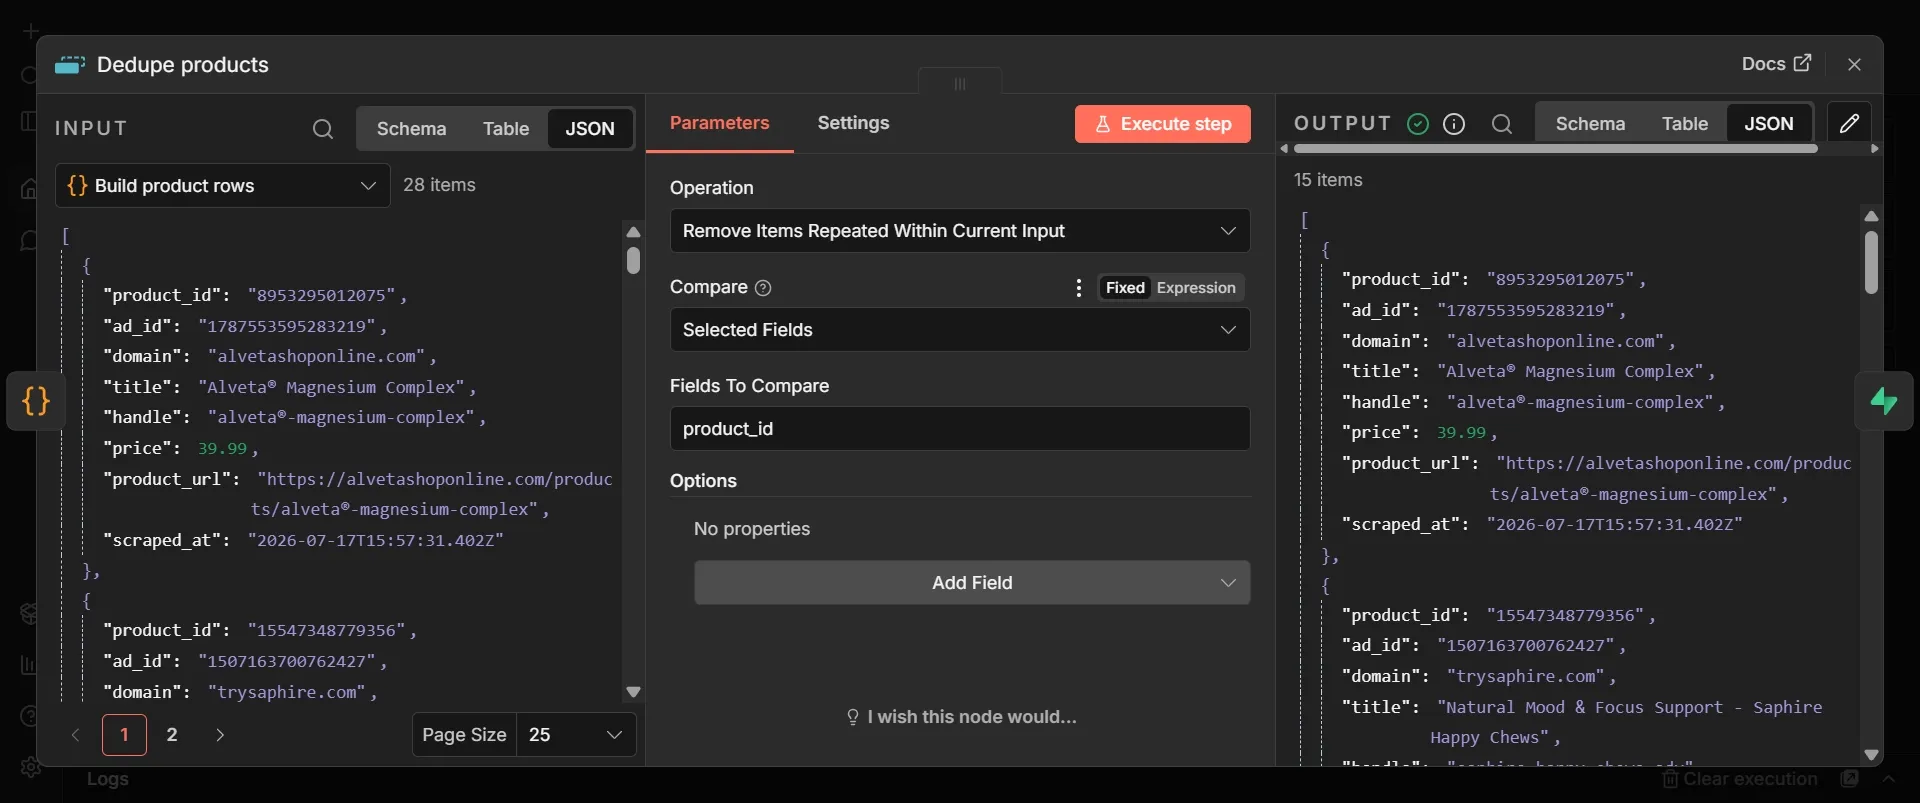This screenshot has width=1920, height=803.
Task: Click the green output success checkmark
Action: (1418, 124)
